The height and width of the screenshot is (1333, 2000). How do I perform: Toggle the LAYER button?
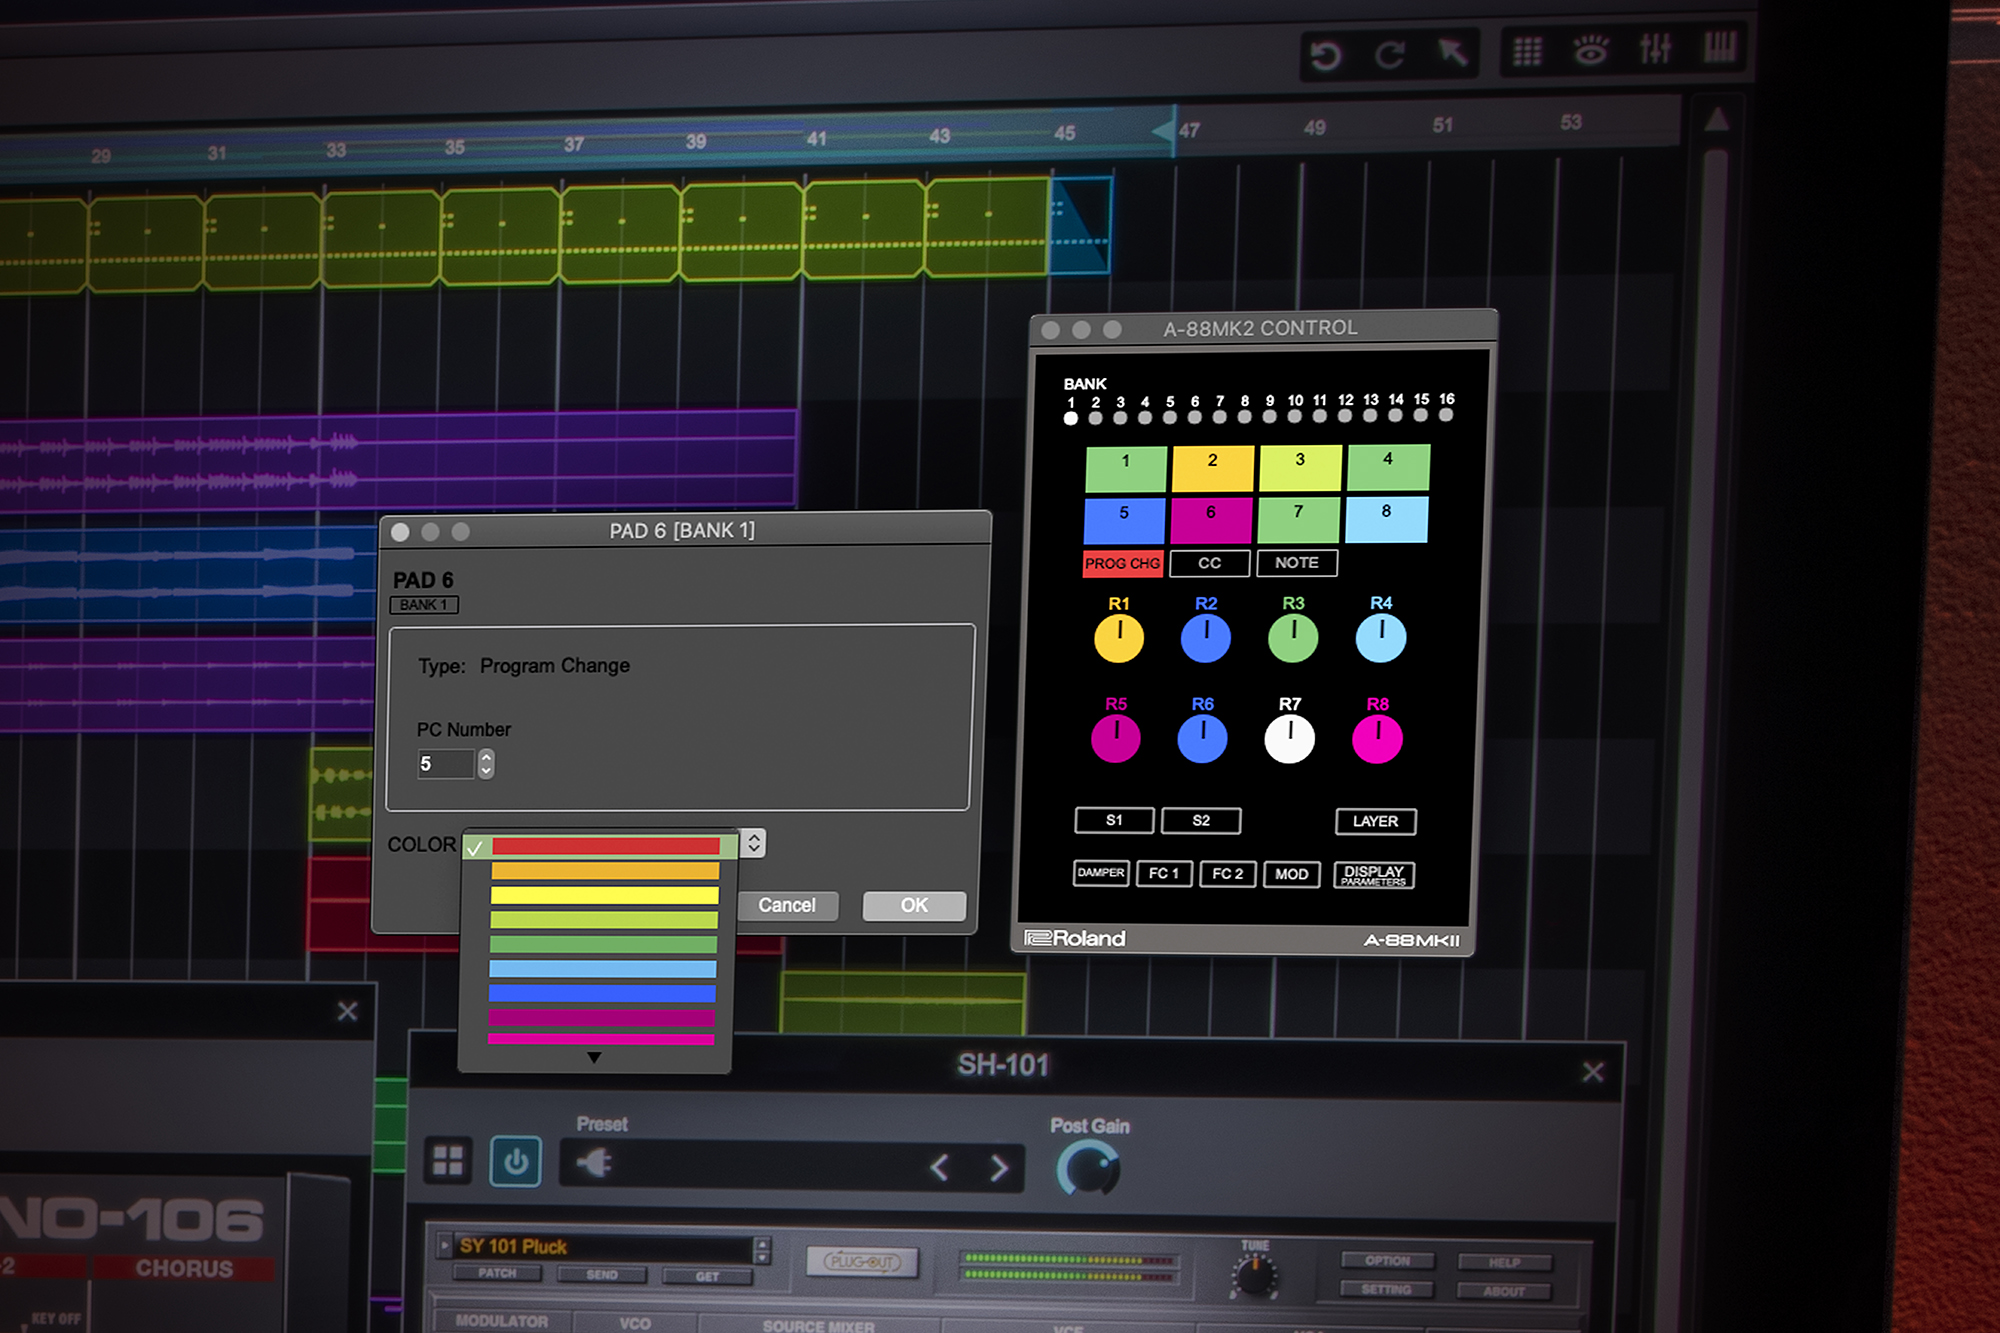pos(1375,821)
